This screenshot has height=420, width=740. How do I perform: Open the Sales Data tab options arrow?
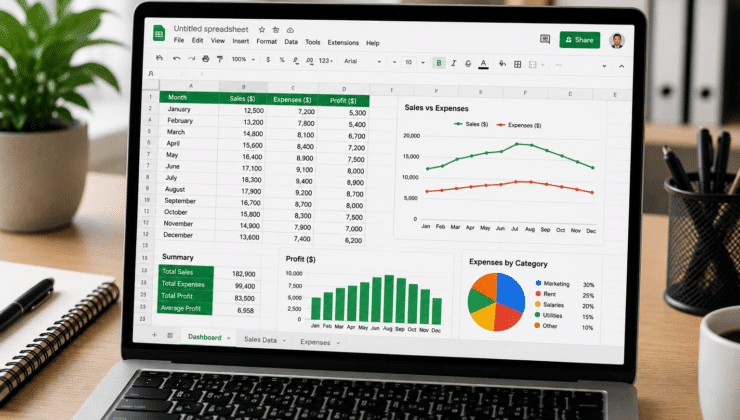coord(285,340)
